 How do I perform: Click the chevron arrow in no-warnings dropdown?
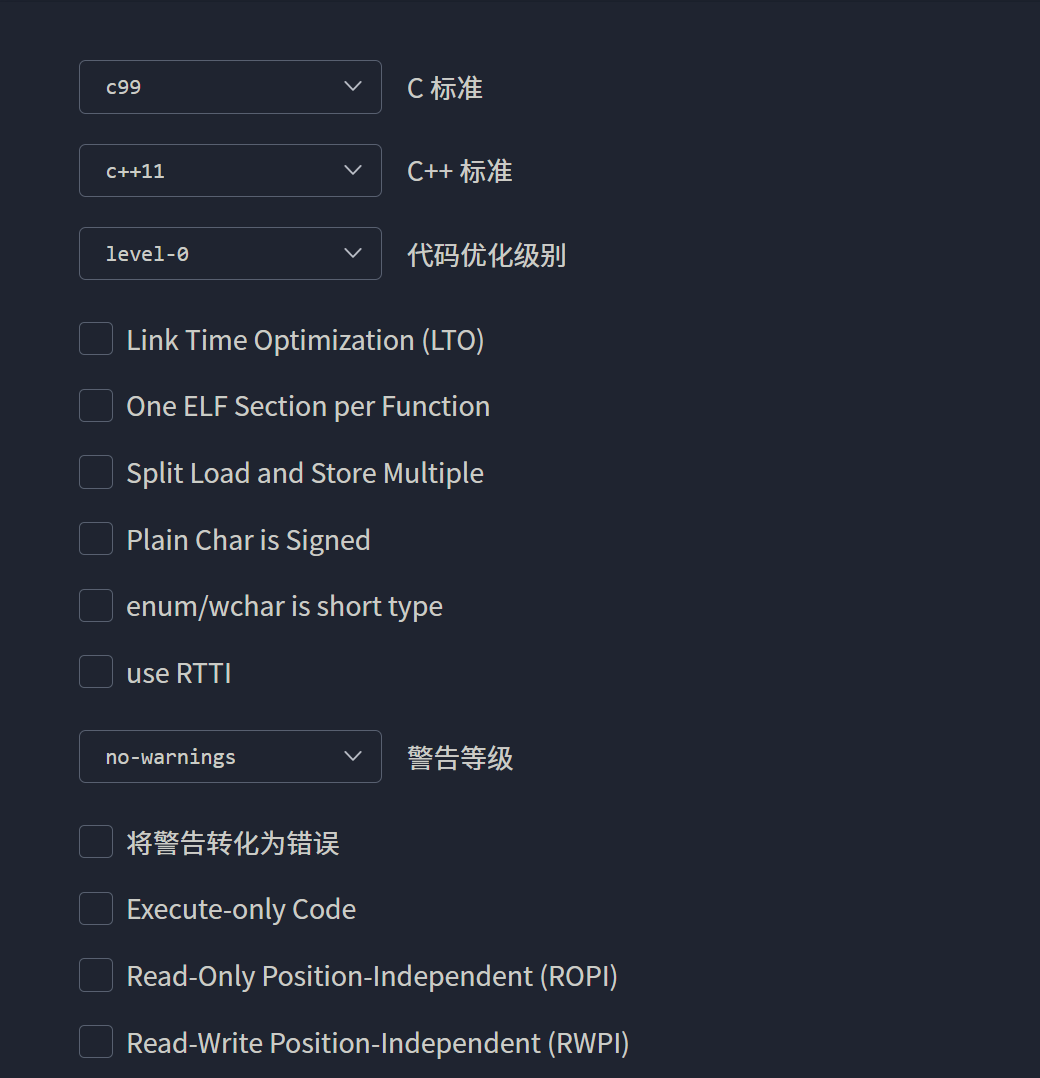pos(352,757)
